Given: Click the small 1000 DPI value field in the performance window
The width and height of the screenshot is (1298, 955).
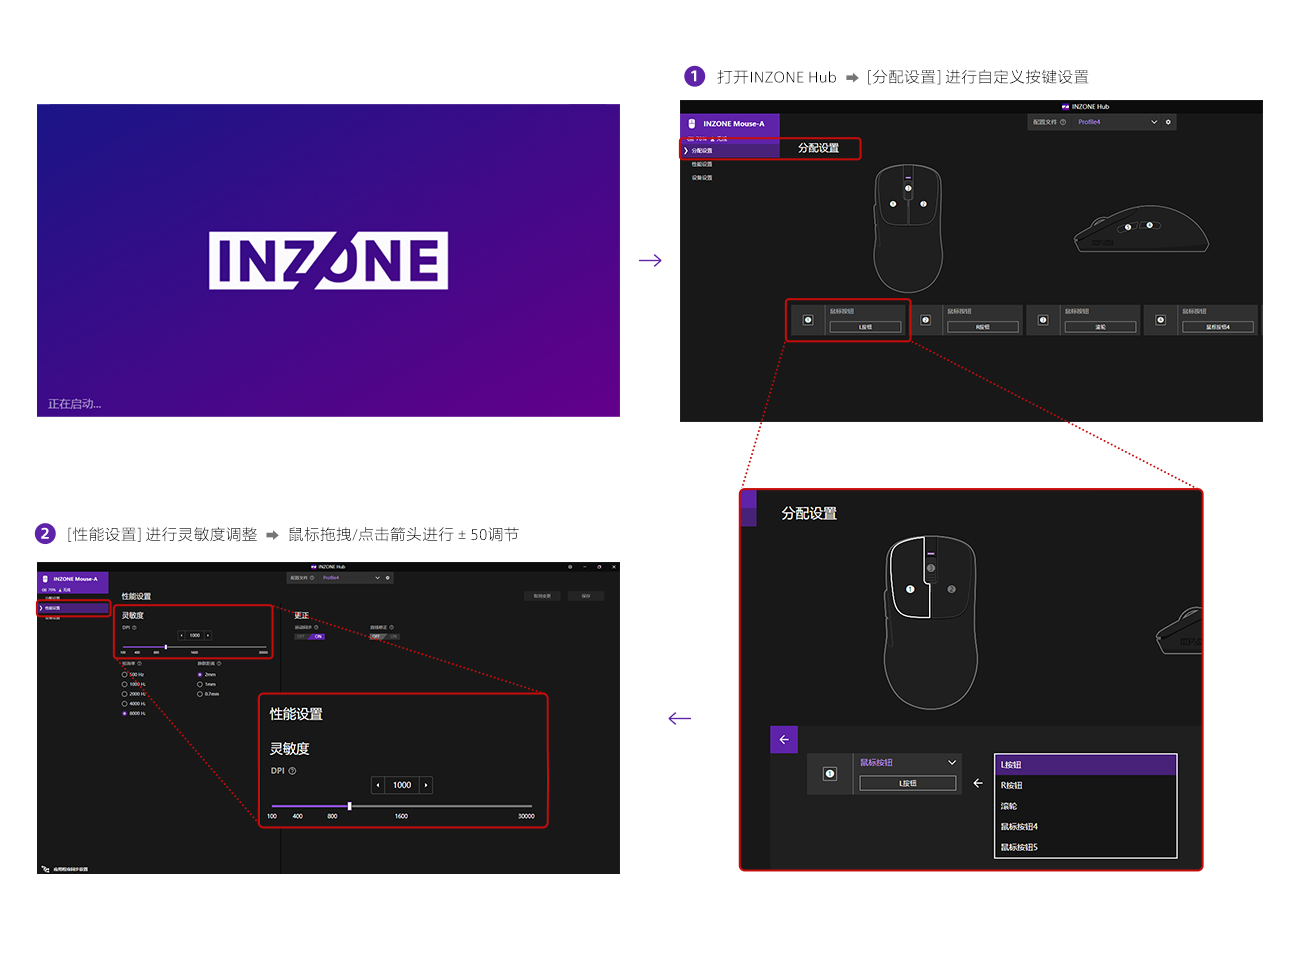Looking at the screenshot, I should click(x=195, y=635).
